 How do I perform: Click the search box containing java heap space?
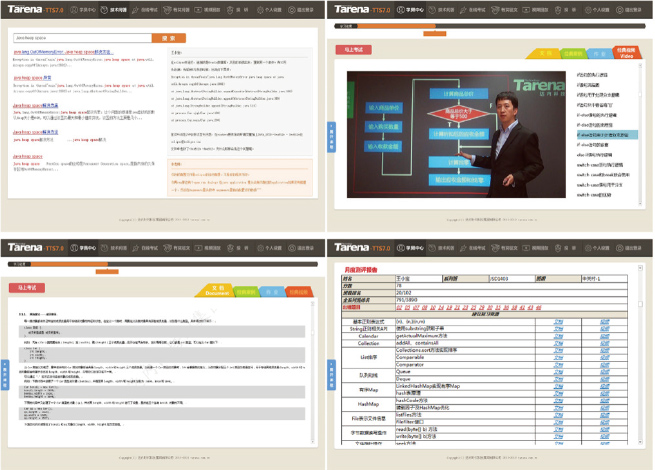(x=81, y=38)
